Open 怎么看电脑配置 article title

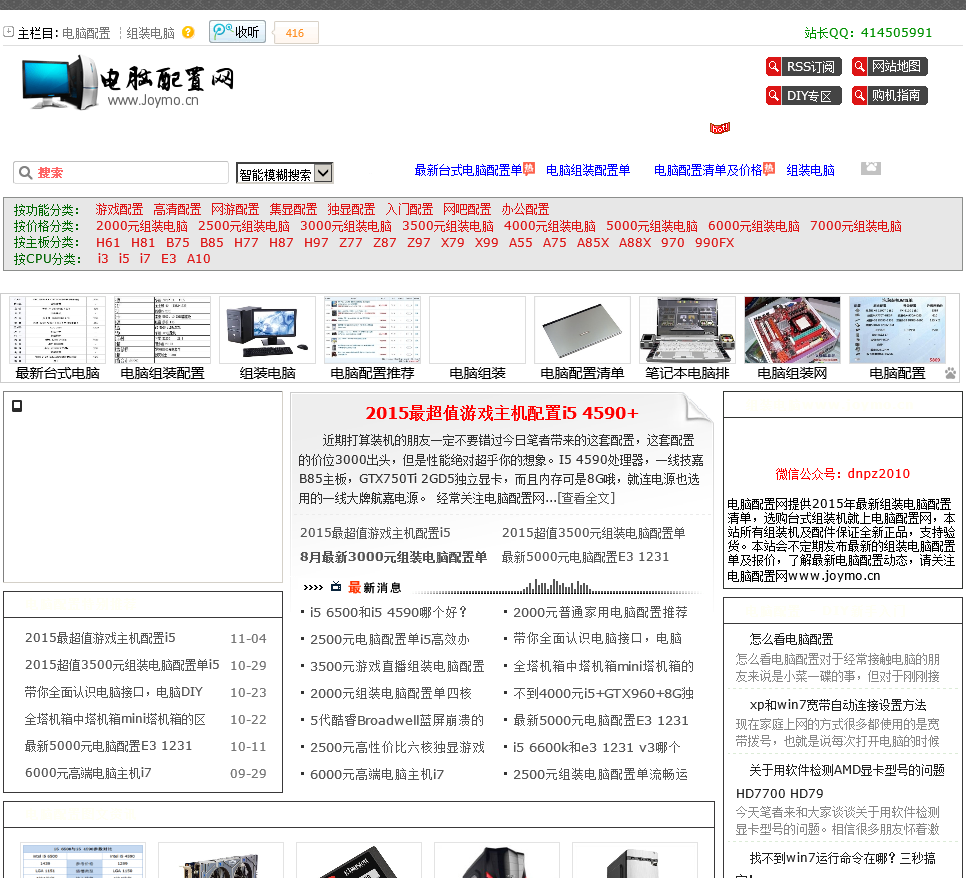click(791, 639)
